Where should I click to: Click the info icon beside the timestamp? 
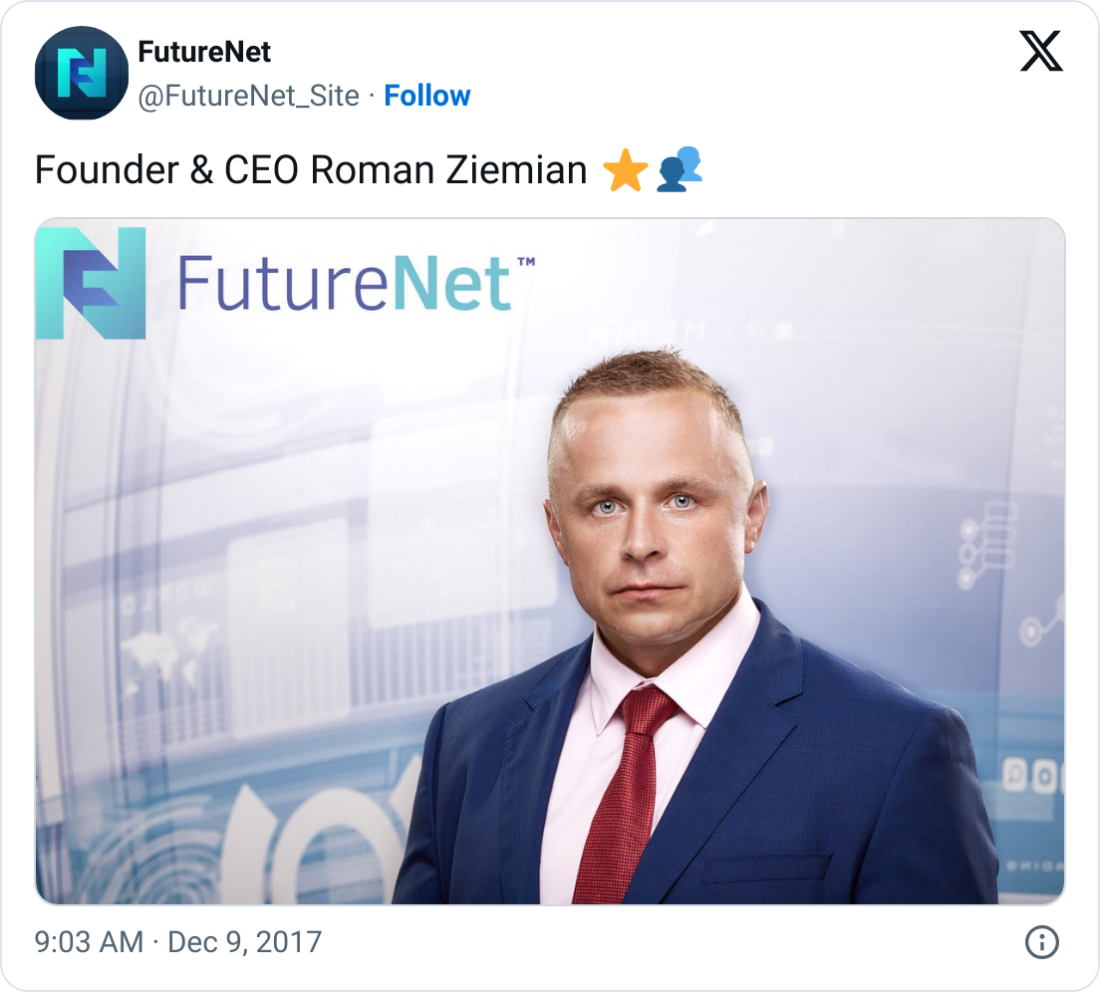point(1042,942)
